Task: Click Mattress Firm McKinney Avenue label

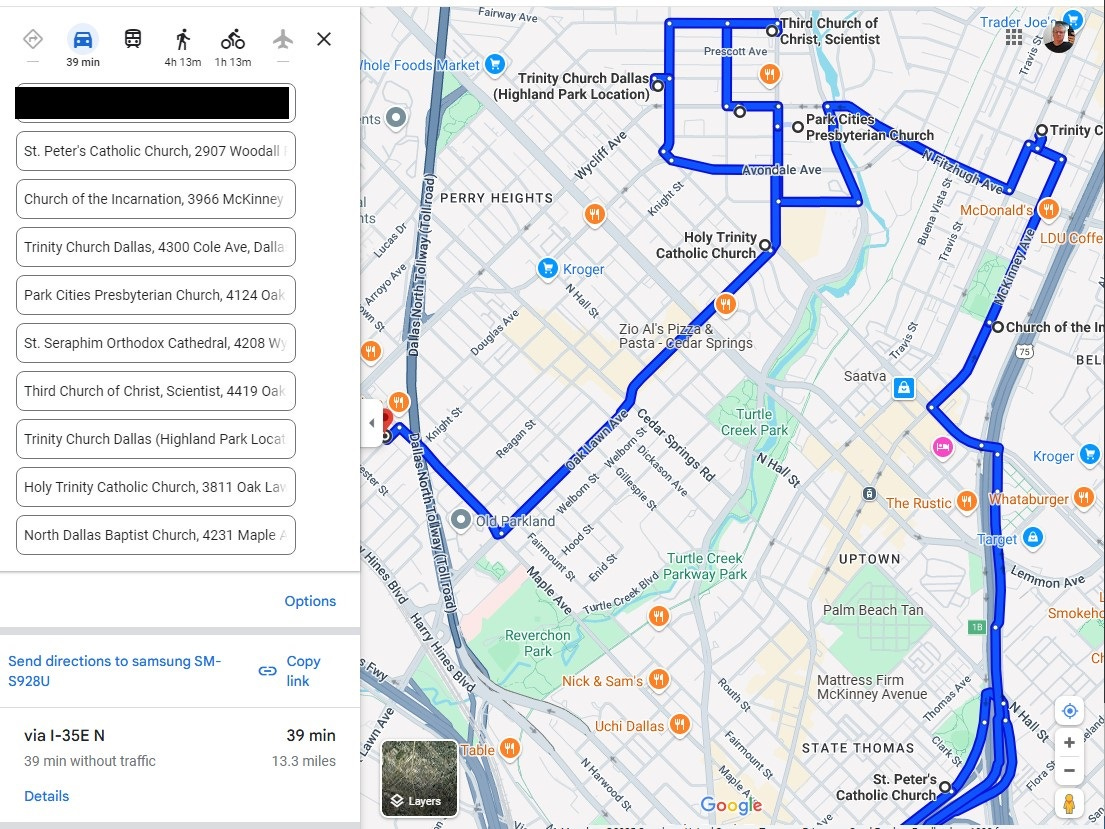Action: coord(872,687)
